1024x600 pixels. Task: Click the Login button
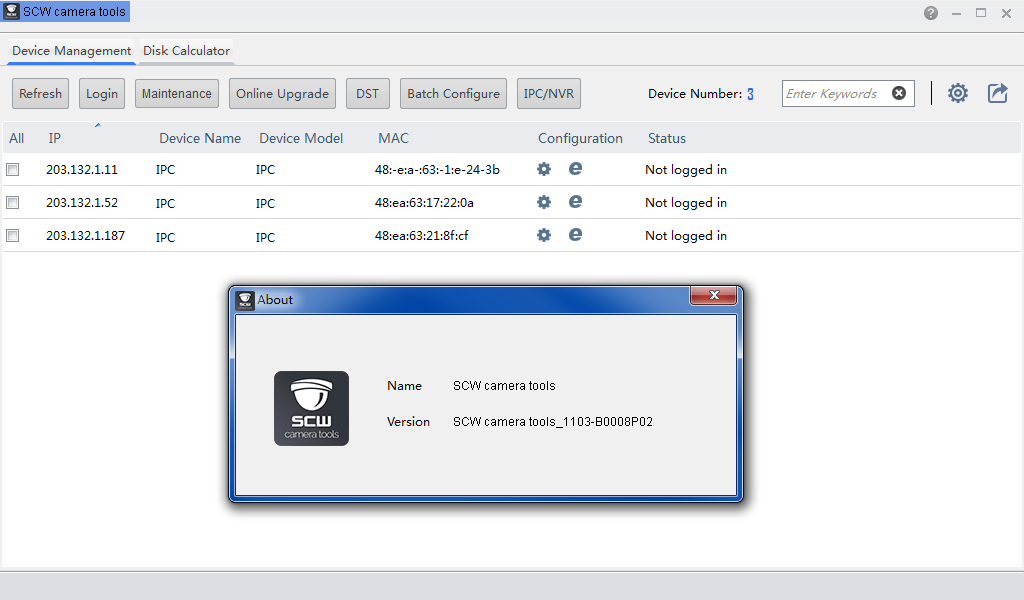102,93
